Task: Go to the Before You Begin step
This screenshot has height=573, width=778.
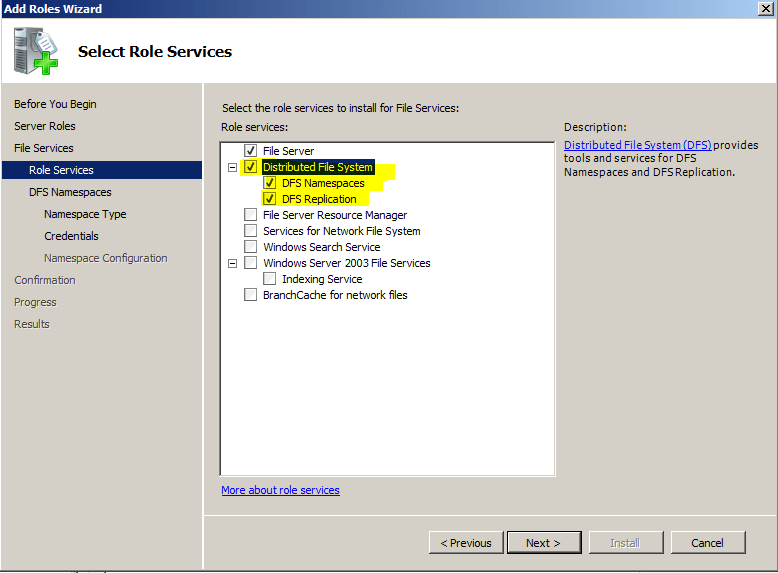Action: [x=55, y=104]
